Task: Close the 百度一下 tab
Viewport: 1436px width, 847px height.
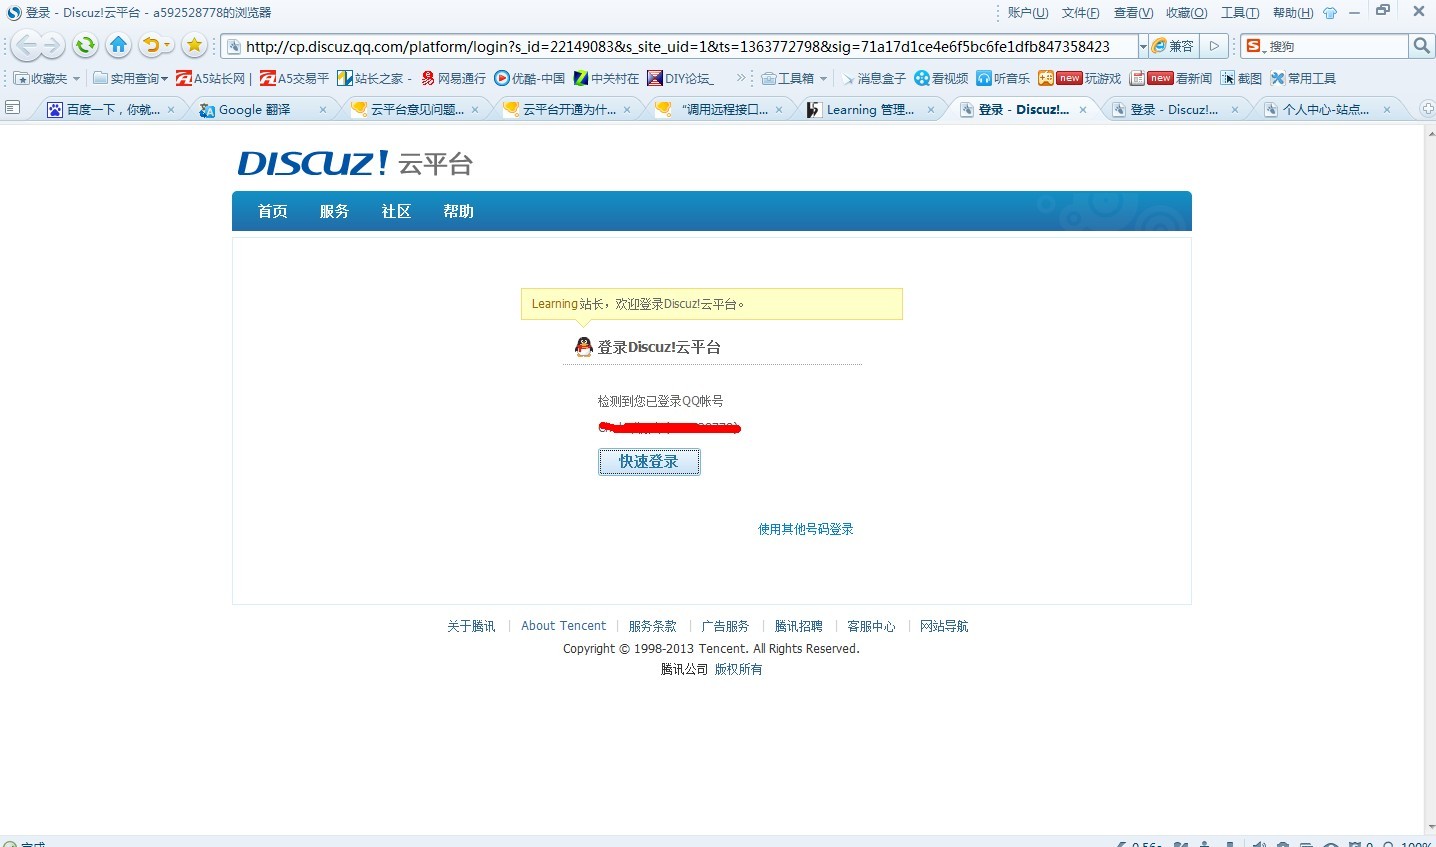Action: point(171,110)
